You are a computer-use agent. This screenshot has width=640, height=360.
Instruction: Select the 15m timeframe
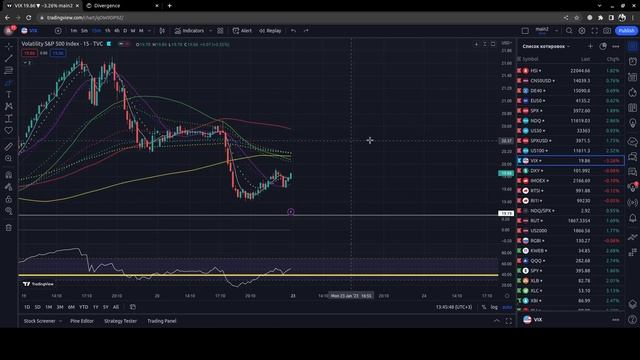point(96,31)
